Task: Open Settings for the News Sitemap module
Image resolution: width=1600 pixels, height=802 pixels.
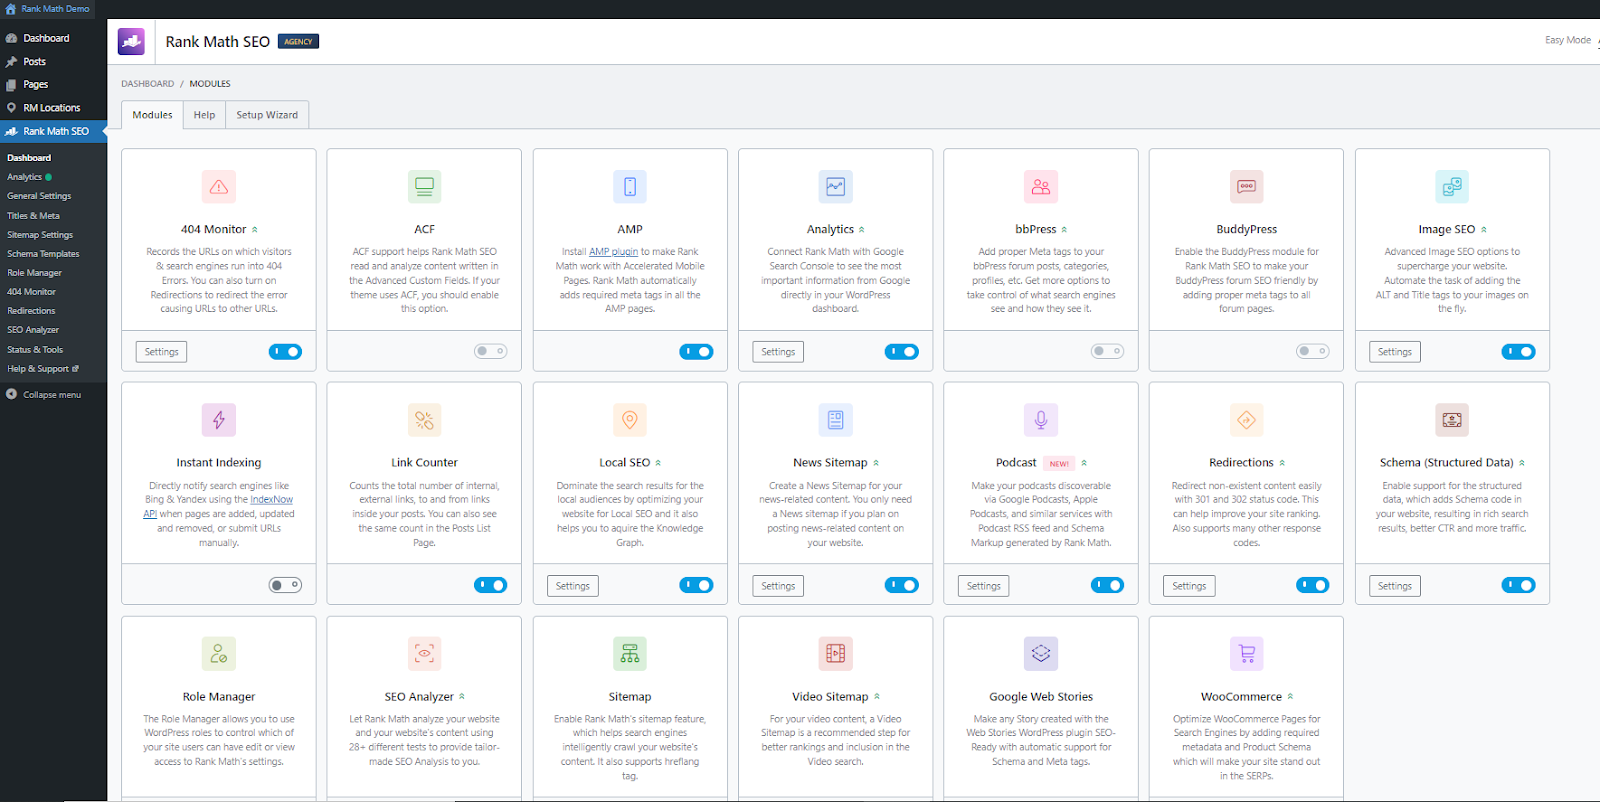Action: coord(778,586)
